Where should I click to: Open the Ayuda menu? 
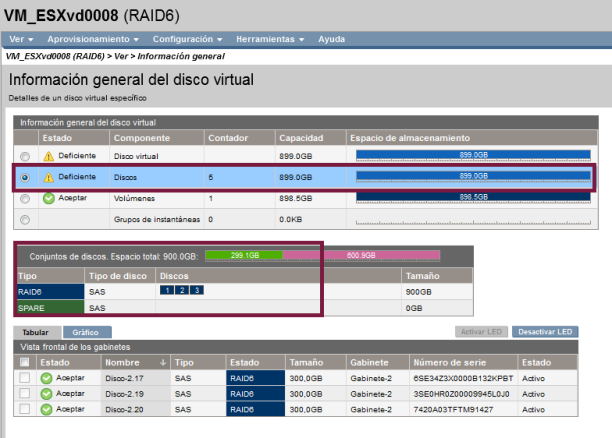pyautogui.click(x=331, y=39)
